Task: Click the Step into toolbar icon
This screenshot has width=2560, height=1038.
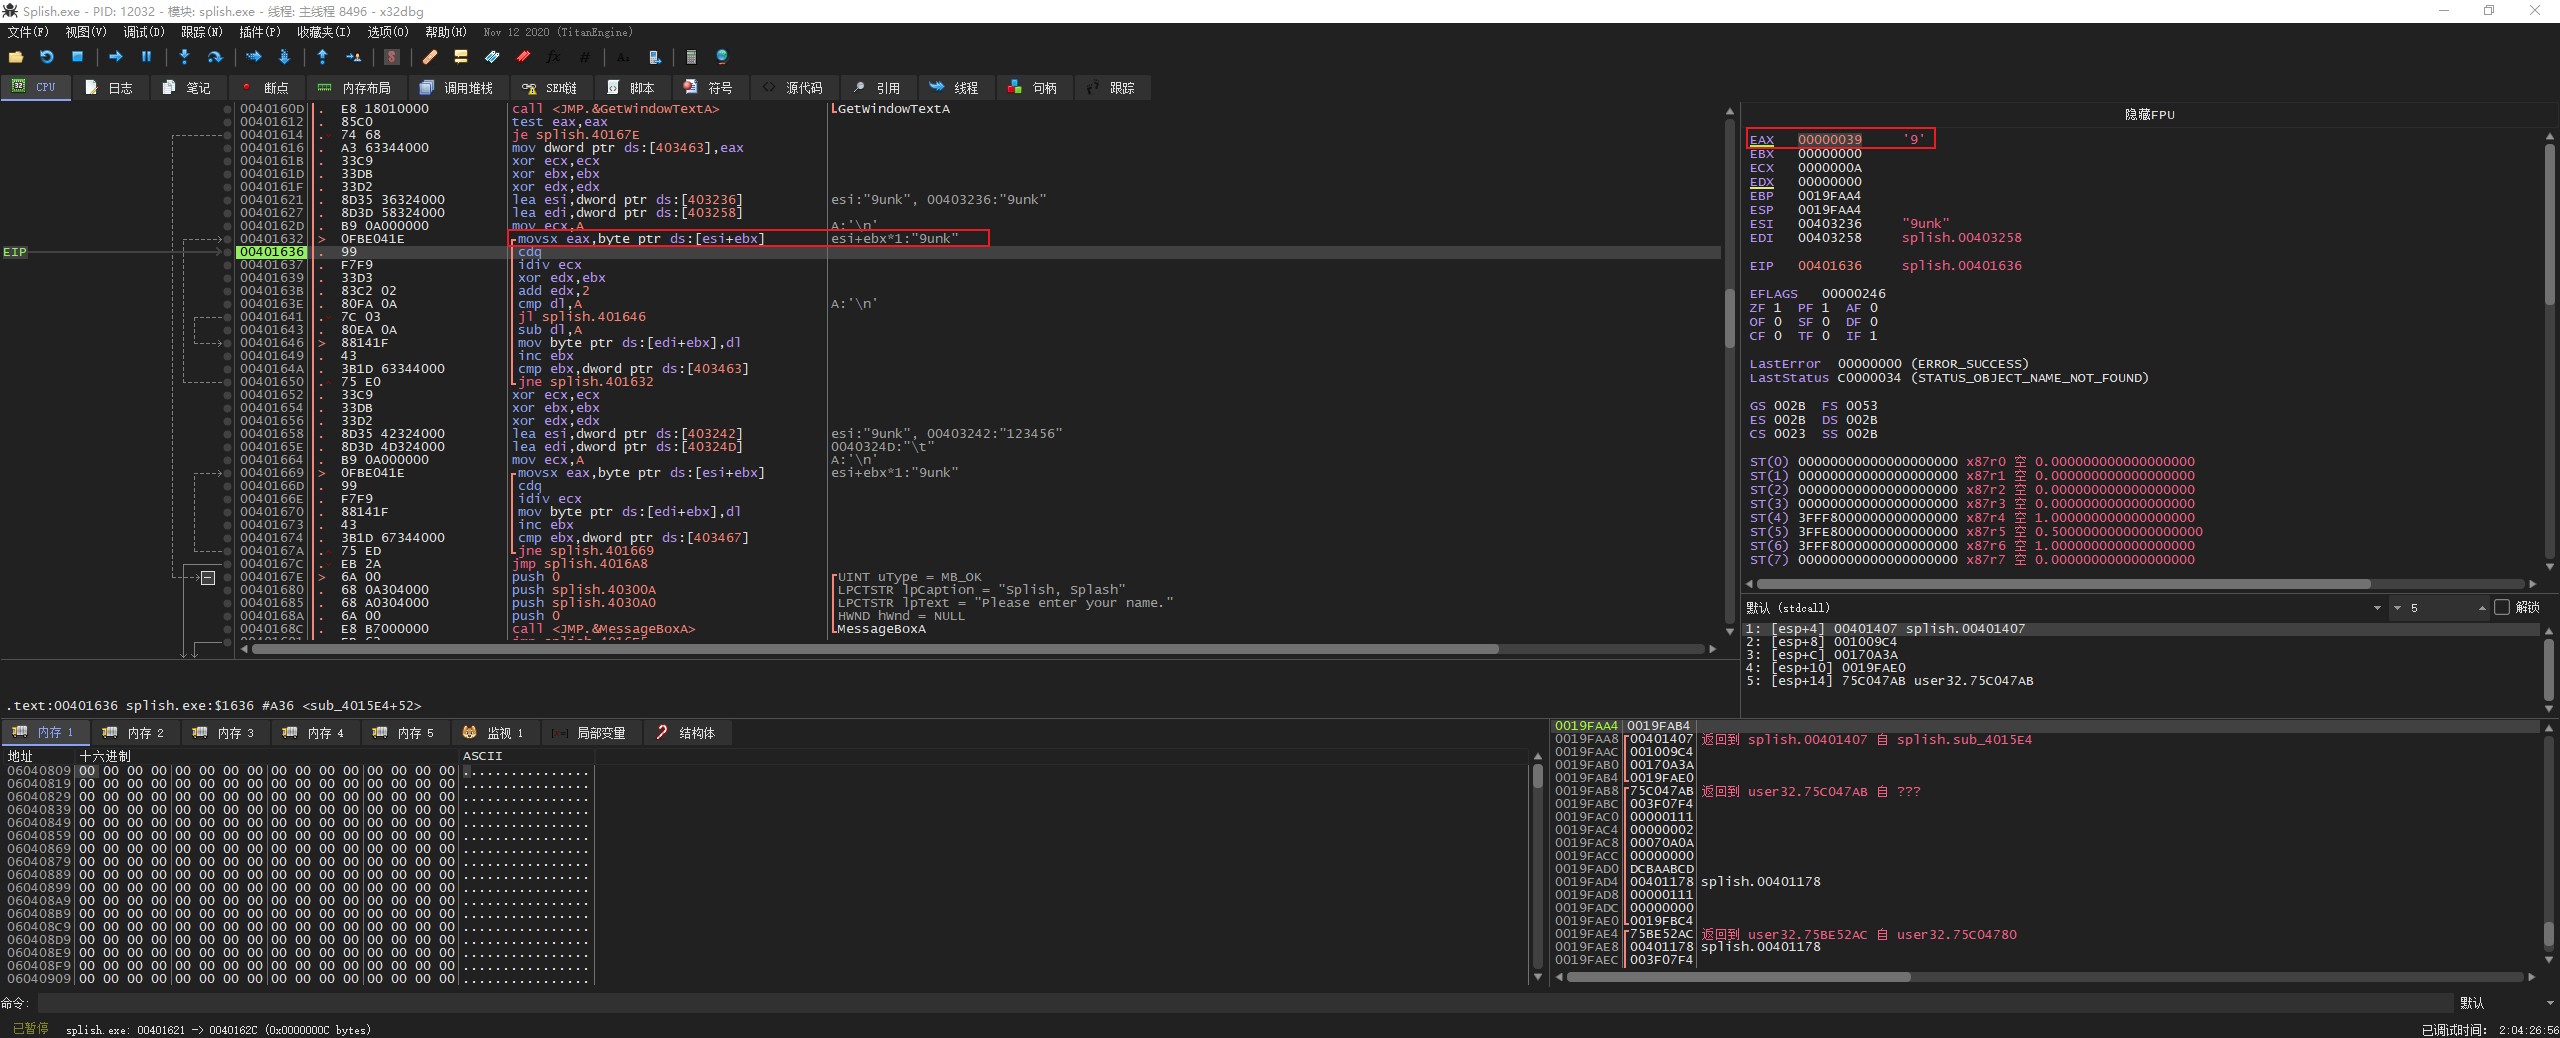Action: click(184, 57)
